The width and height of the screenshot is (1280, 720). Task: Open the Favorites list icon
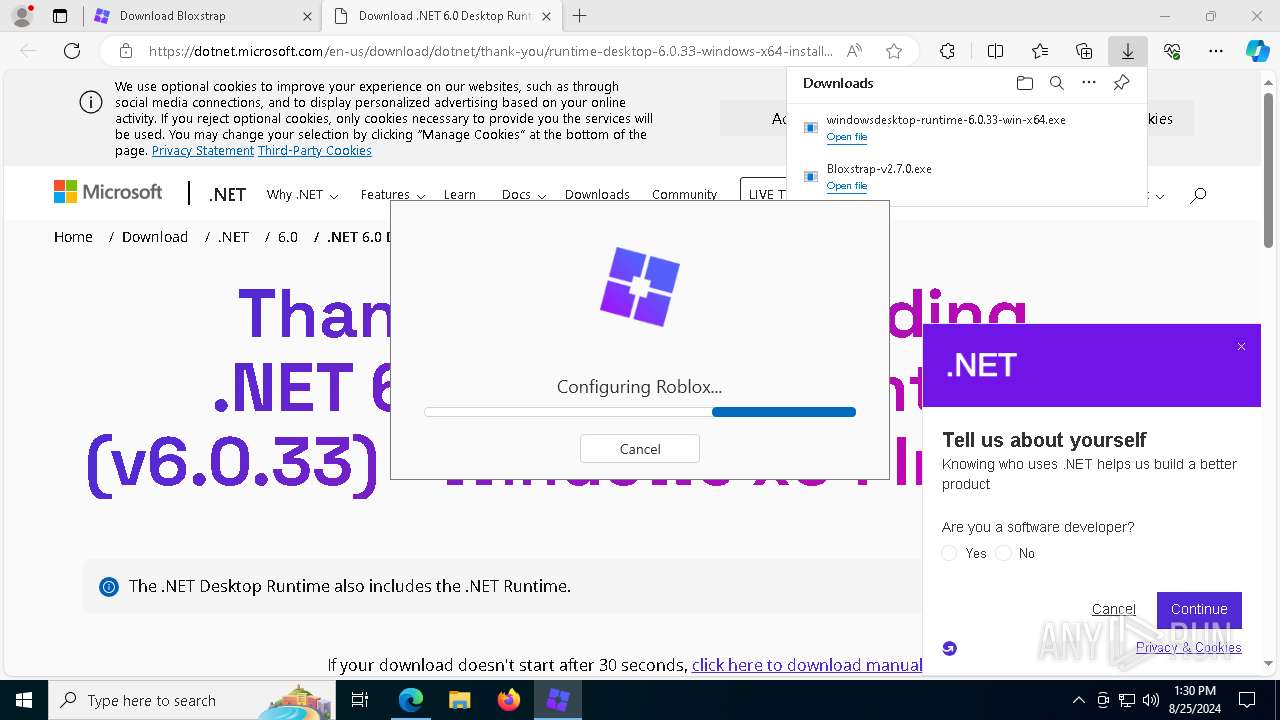point(1040,51)
